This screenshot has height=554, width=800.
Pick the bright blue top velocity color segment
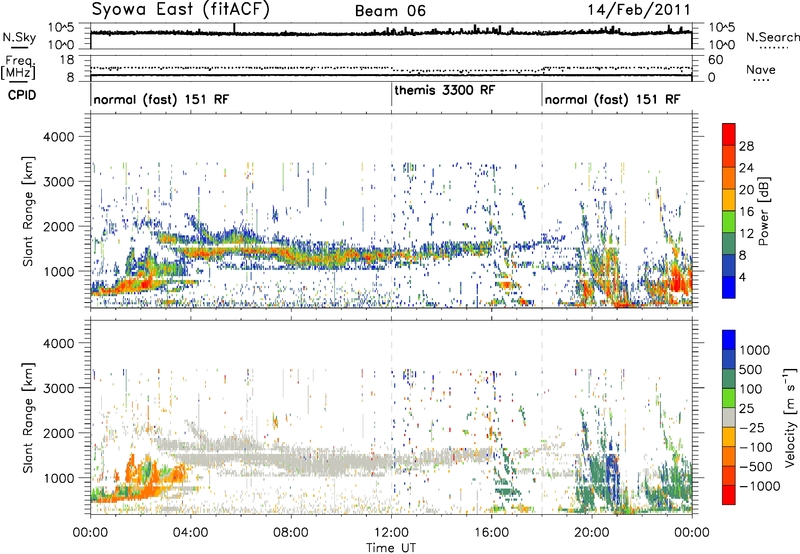tap(729, 340)
